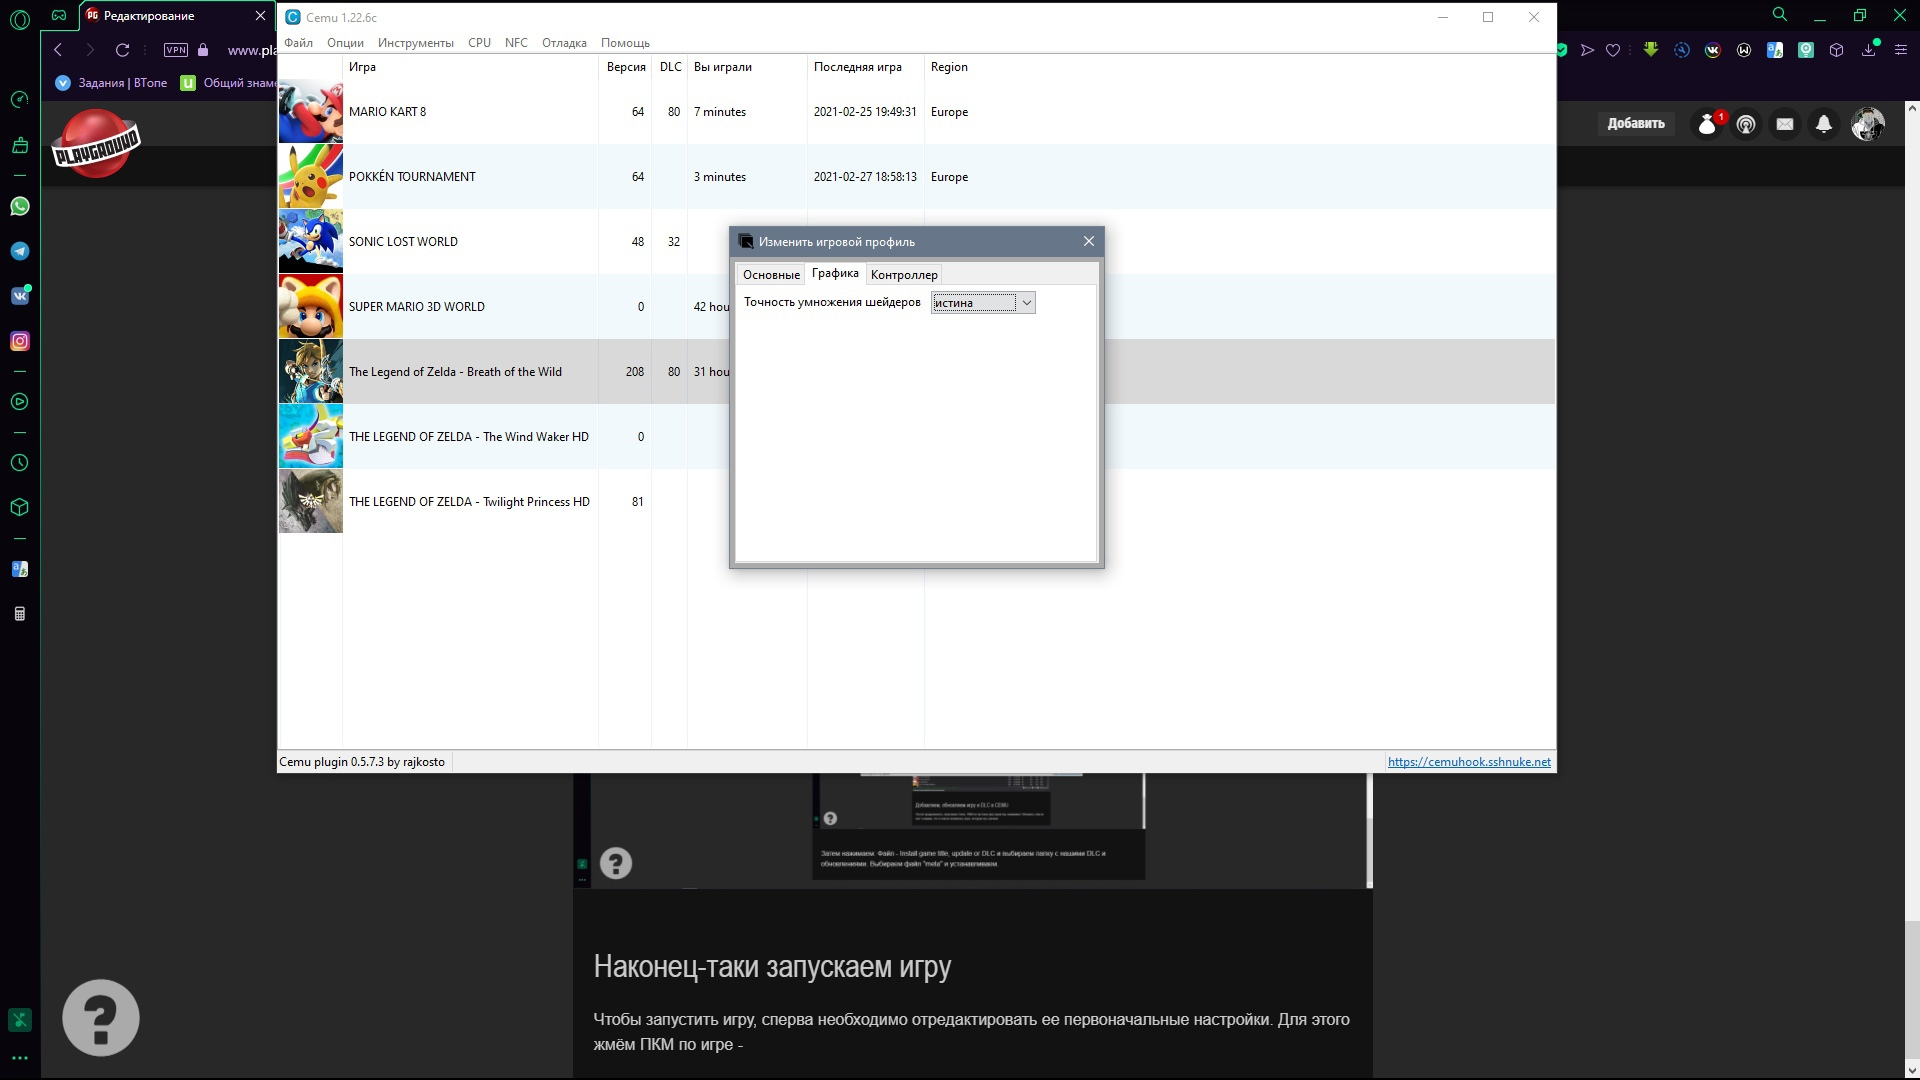This screenshot has width=1920, height=1080.
Task: Open the cemuhook.sshnuke.net link
Action: pos(1469,762)
